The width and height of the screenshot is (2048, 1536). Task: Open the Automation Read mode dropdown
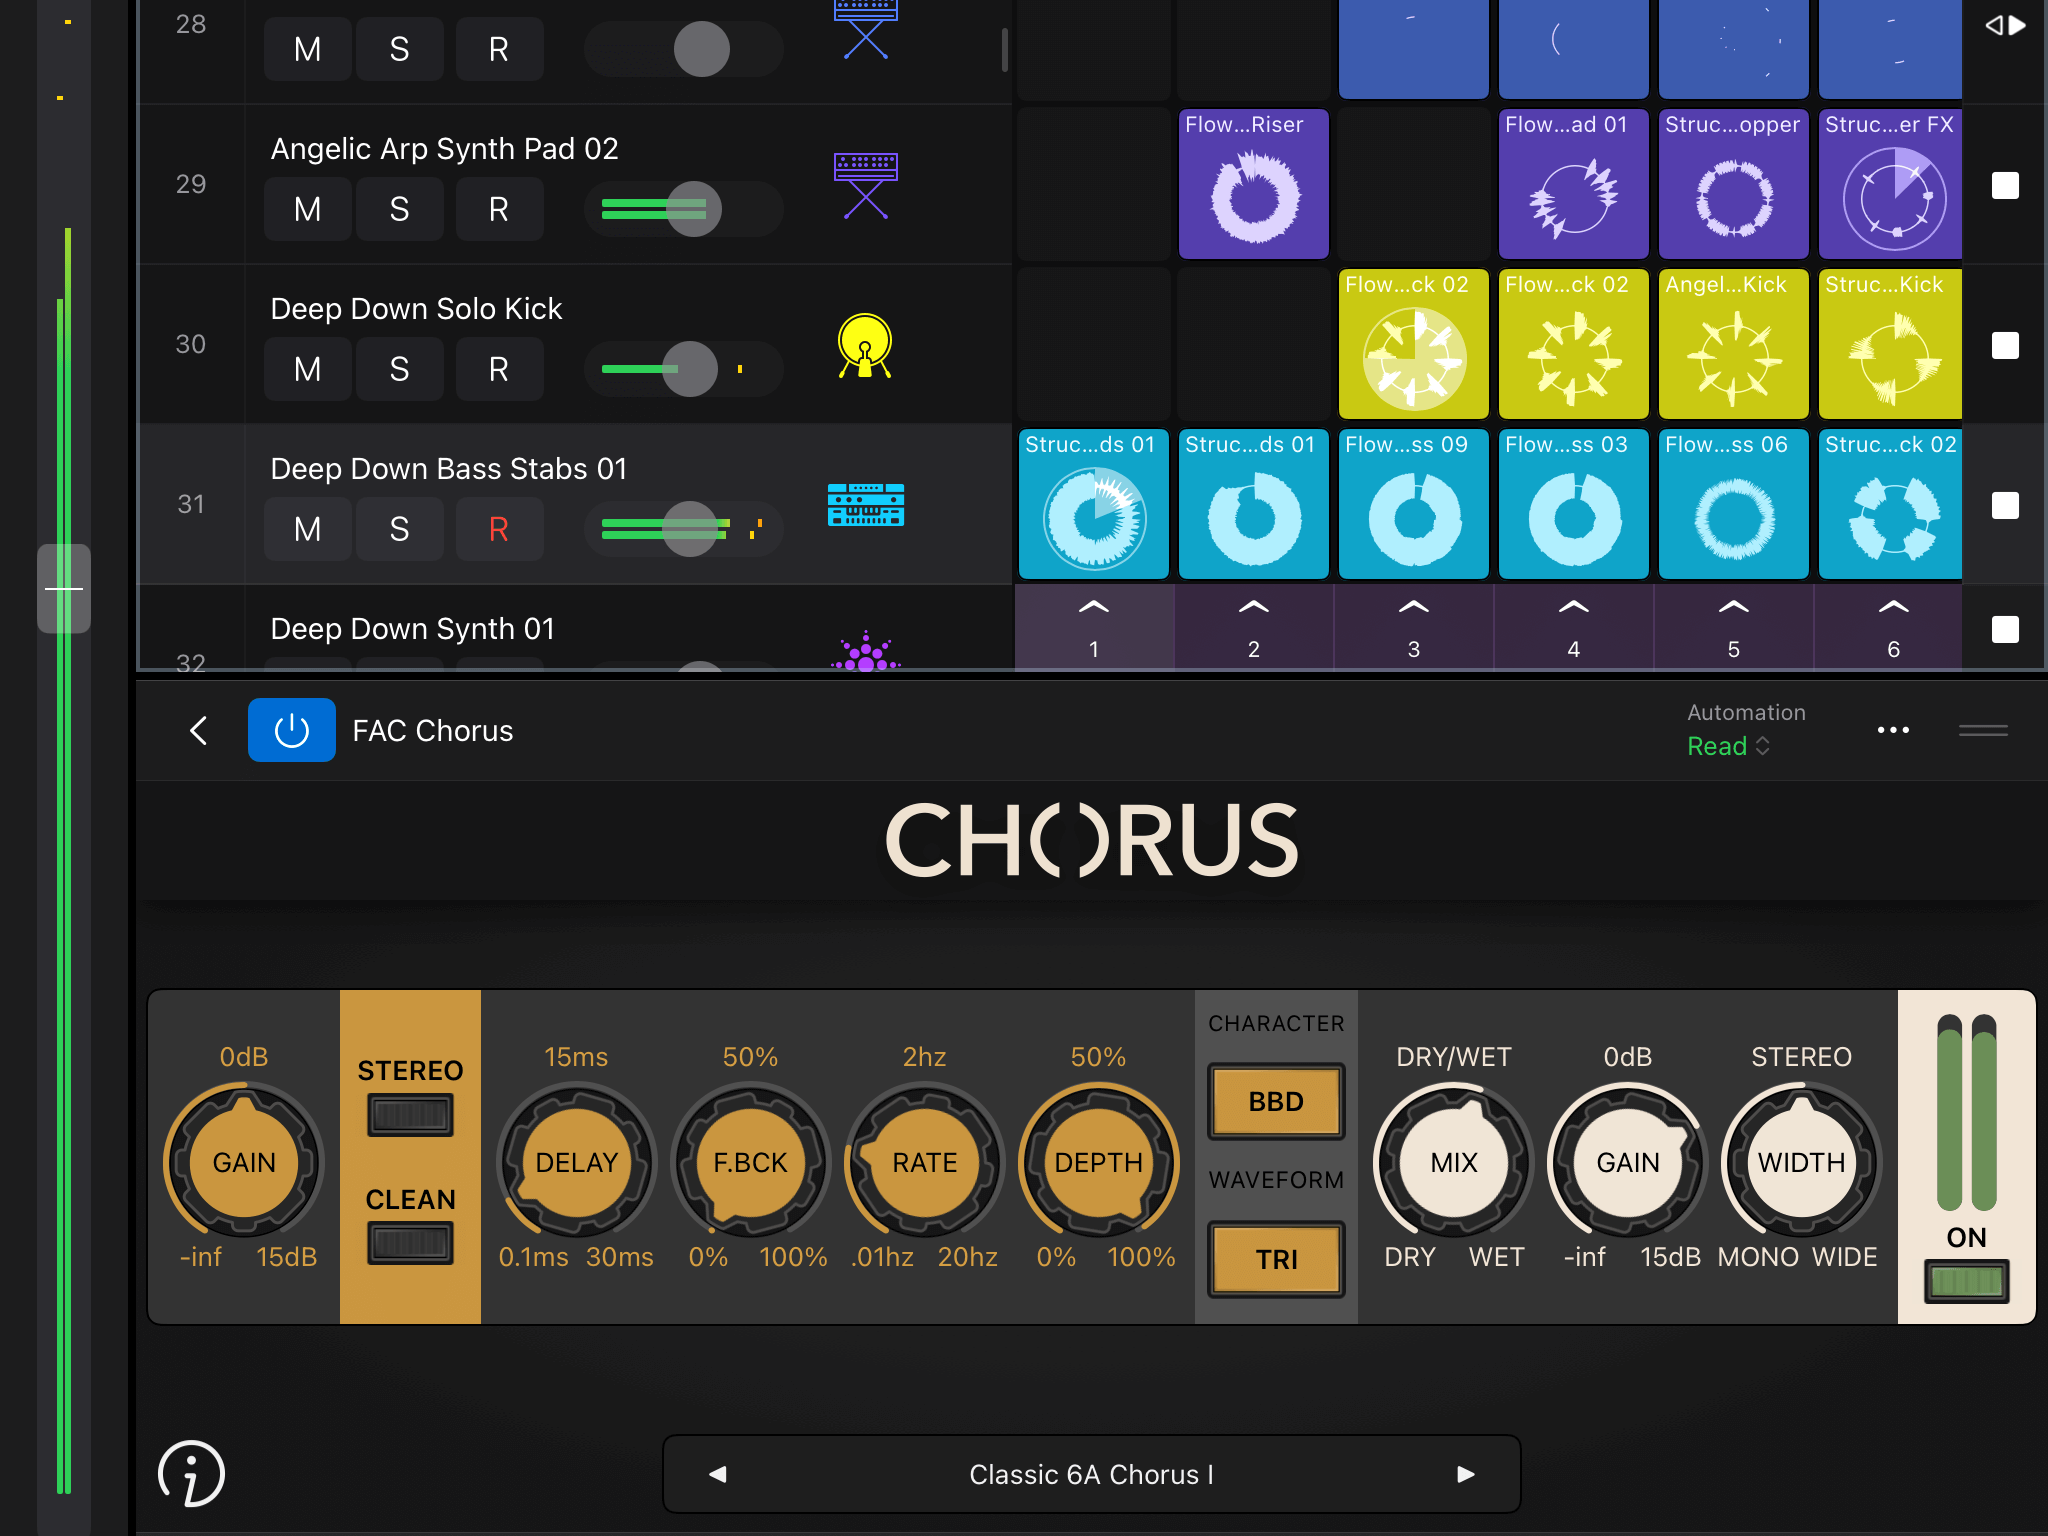pyautogui.click(x=1728, y=746)
